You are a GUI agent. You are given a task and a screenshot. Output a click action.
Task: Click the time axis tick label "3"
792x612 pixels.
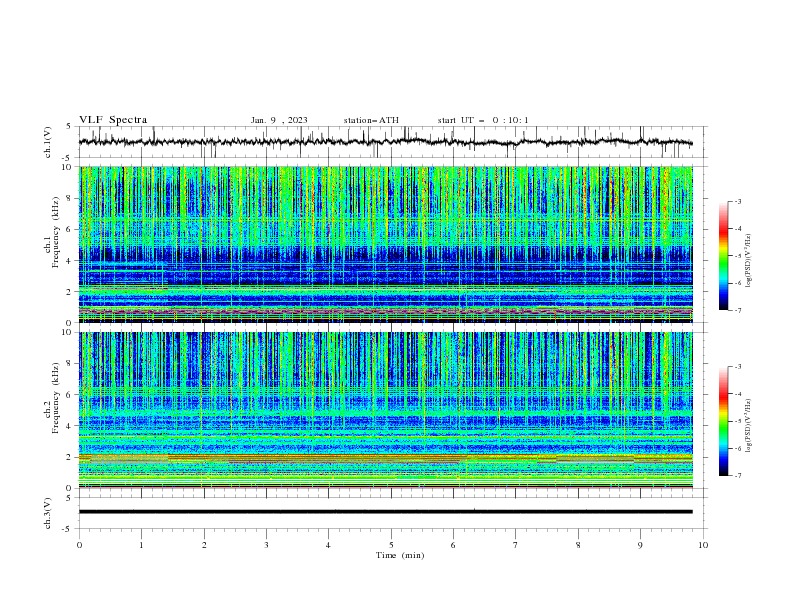click(266, 545)
